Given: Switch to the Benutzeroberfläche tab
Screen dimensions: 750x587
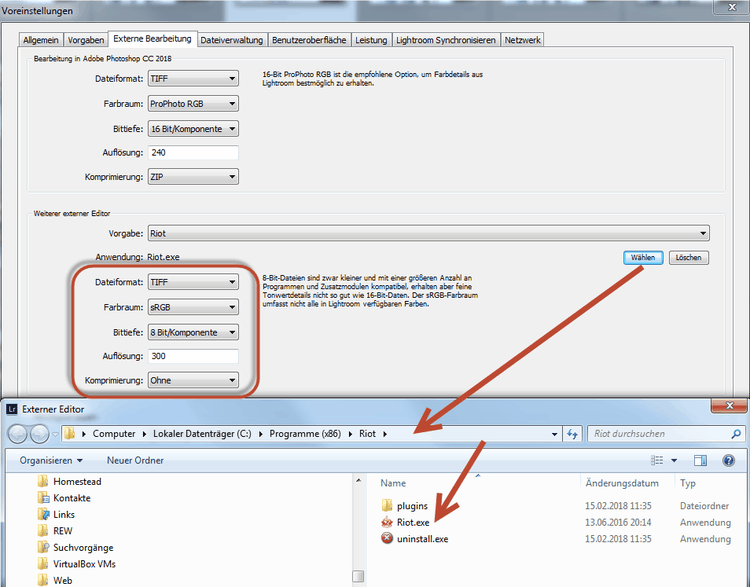Looking at the screenshot, I should tap(310, 40).
